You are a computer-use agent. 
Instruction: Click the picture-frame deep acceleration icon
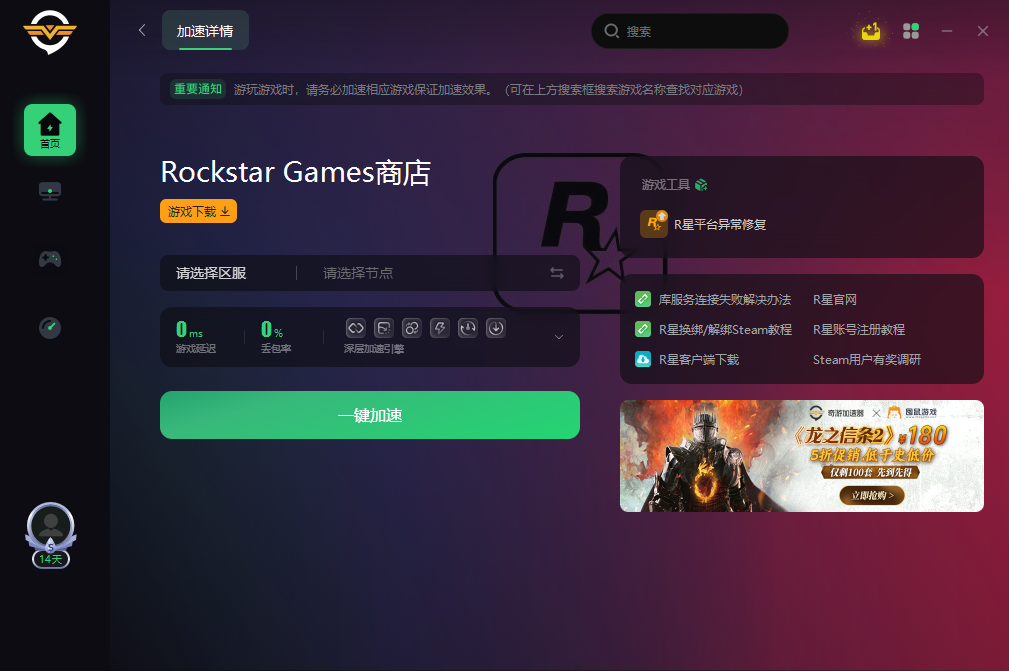coord(384,328)
